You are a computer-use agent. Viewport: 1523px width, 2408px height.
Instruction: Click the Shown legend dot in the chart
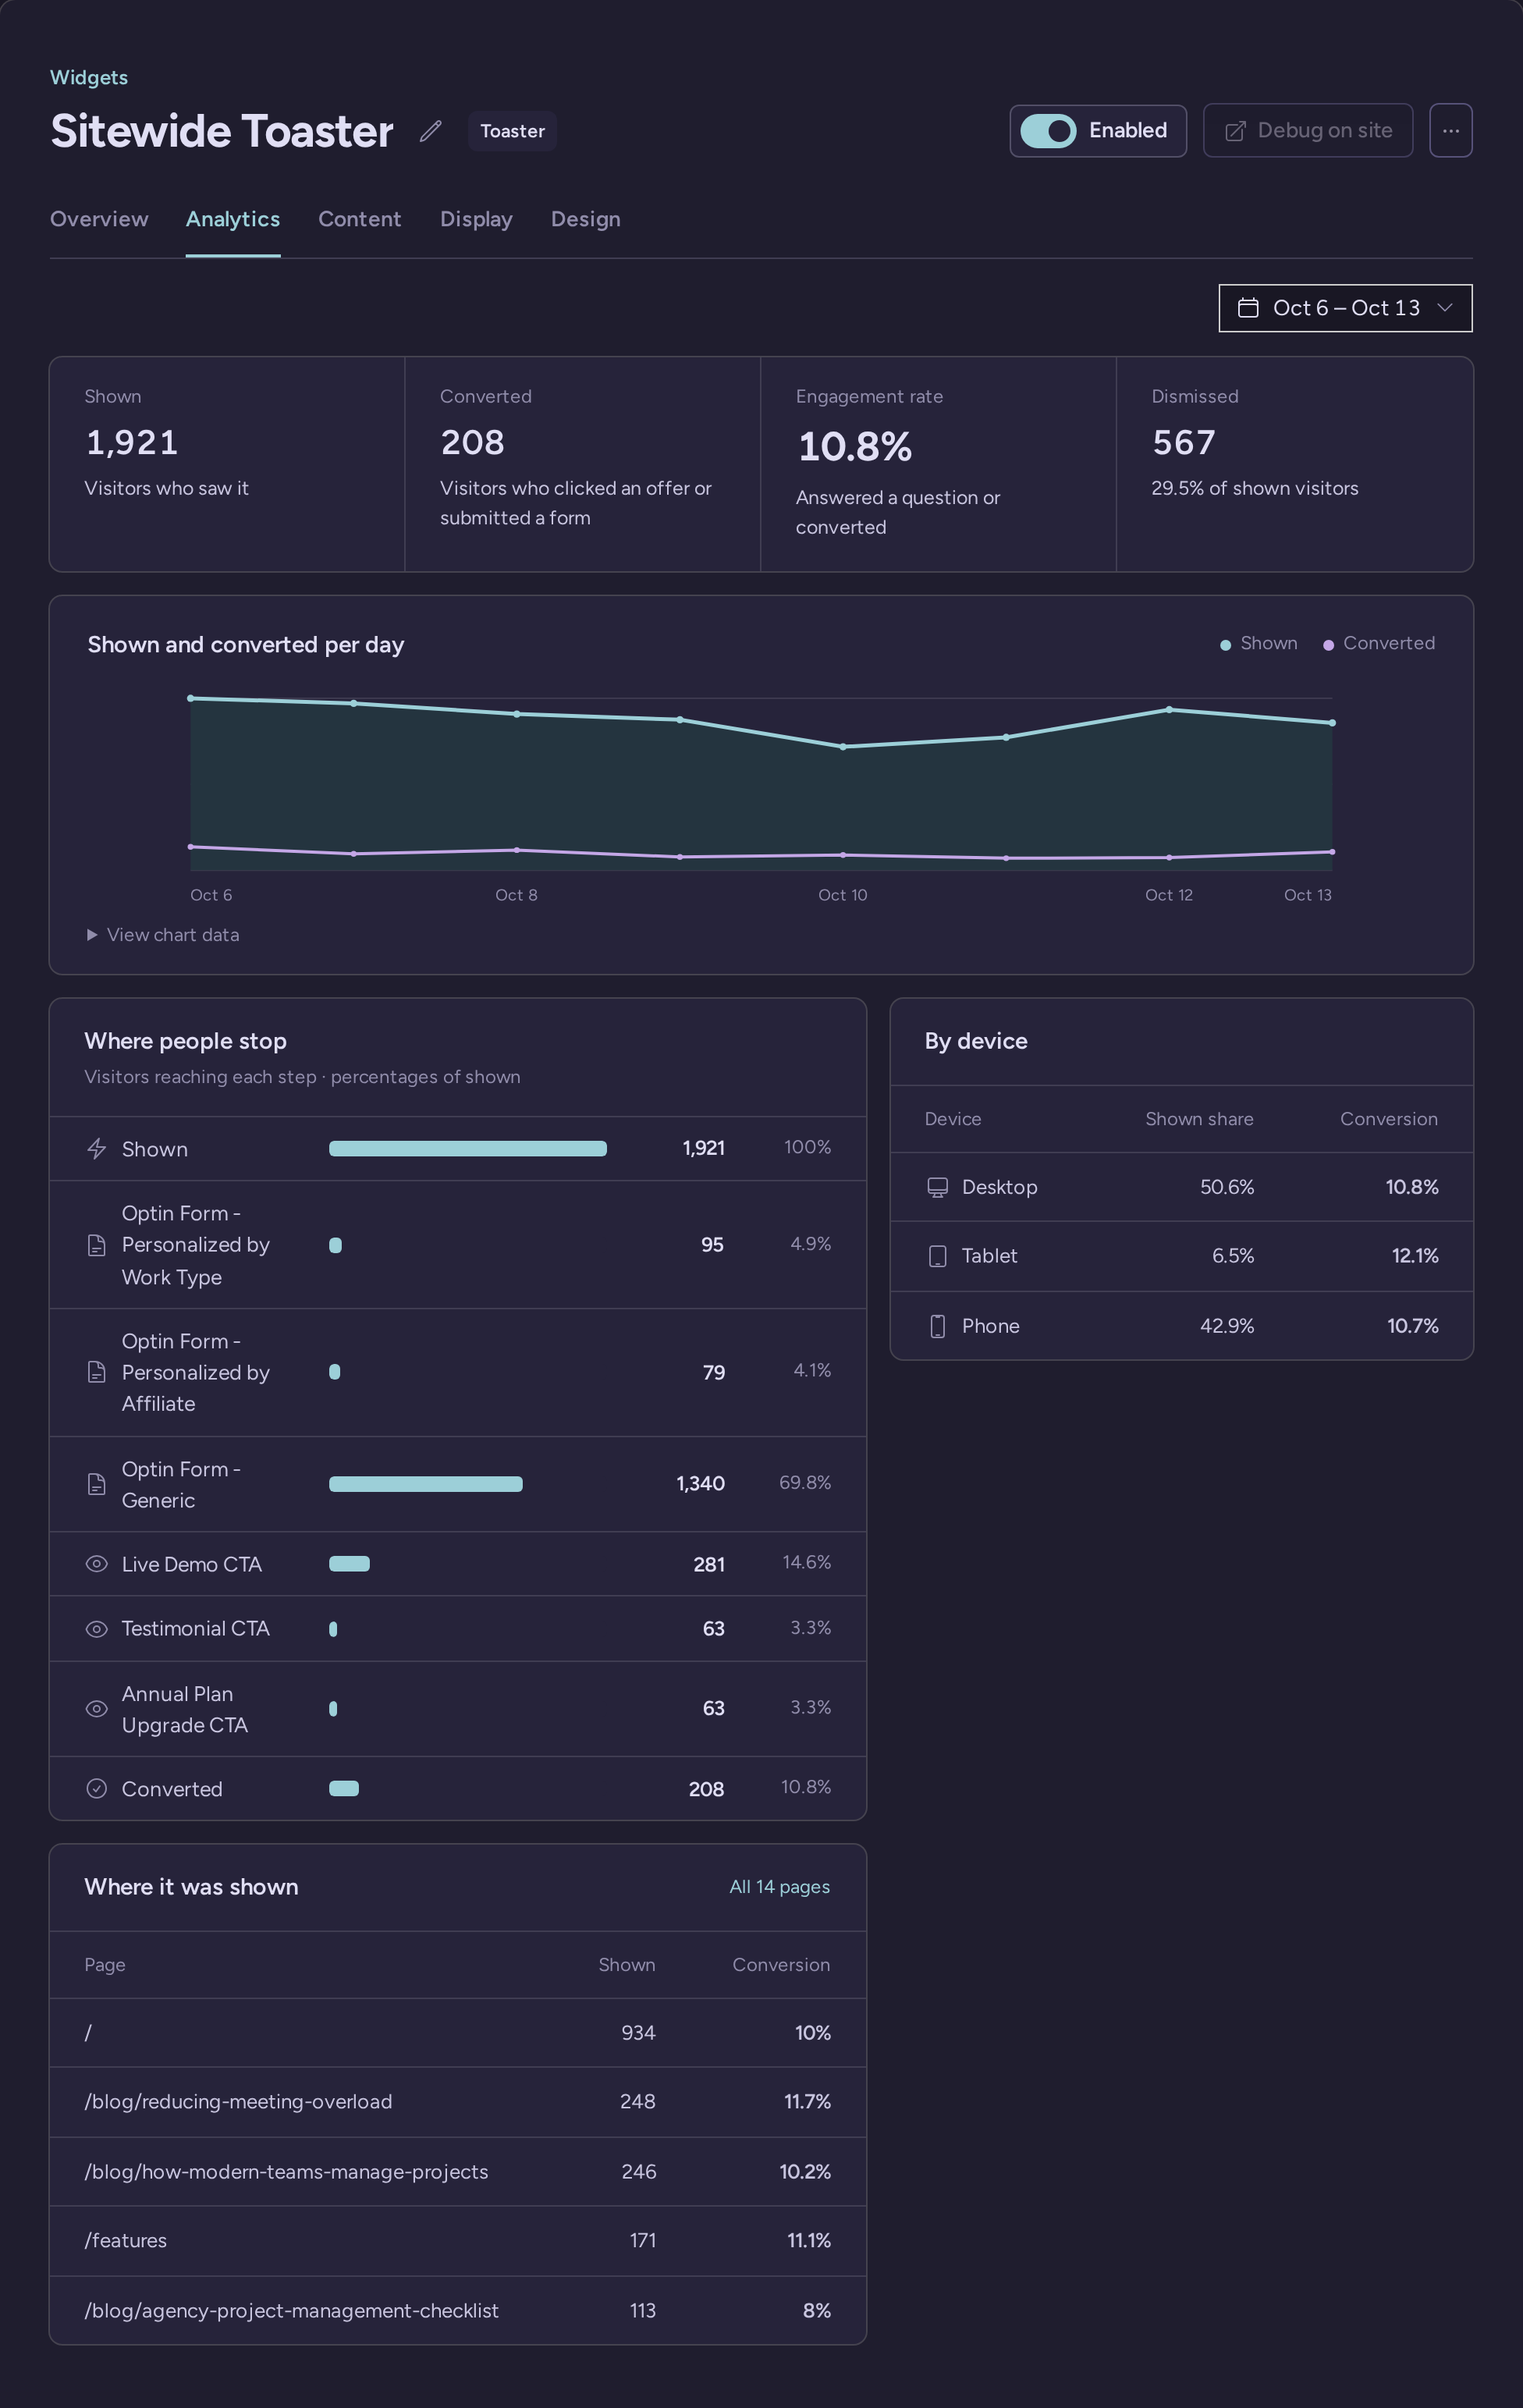1225,645
